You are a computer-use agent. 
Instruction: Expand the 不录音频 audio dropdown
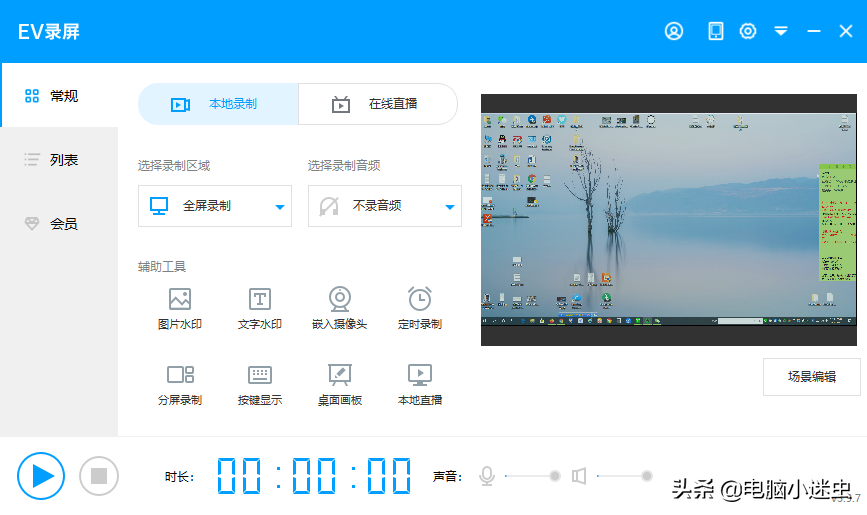coord(385,206)
